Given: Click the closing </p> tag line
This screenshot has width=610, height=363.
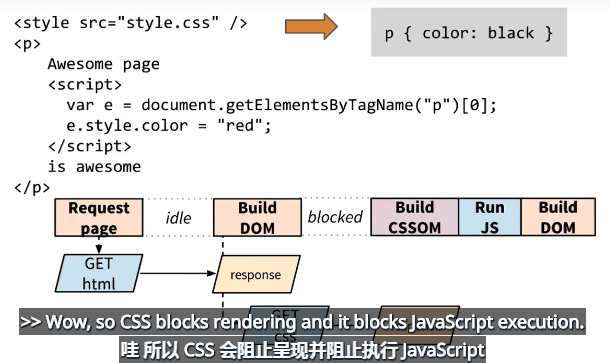Looking at the screenshot, I should (x=32, y=188).
